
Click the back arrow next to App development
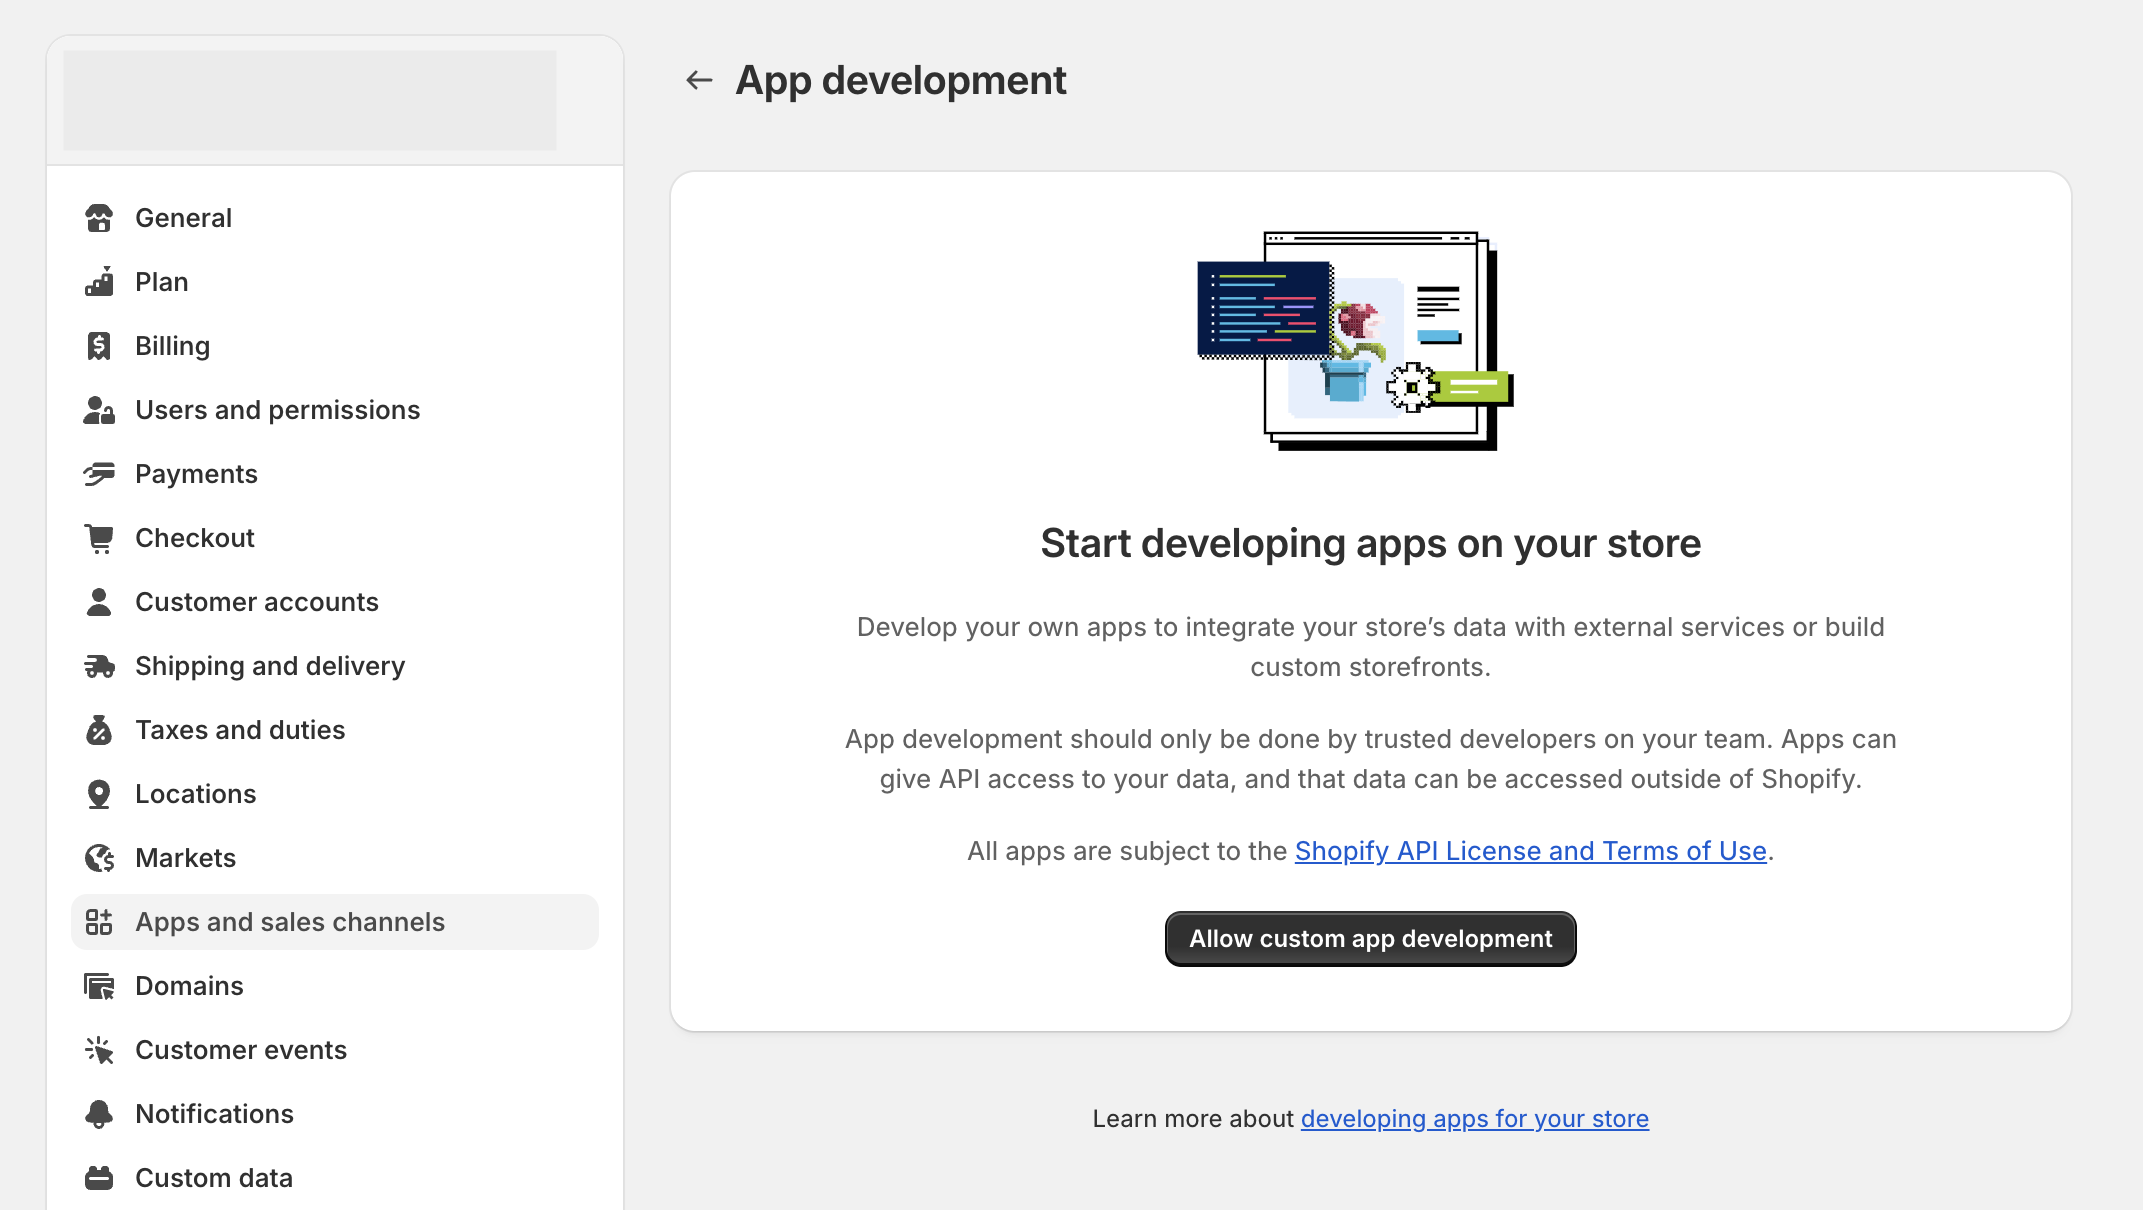click(699, 80)
